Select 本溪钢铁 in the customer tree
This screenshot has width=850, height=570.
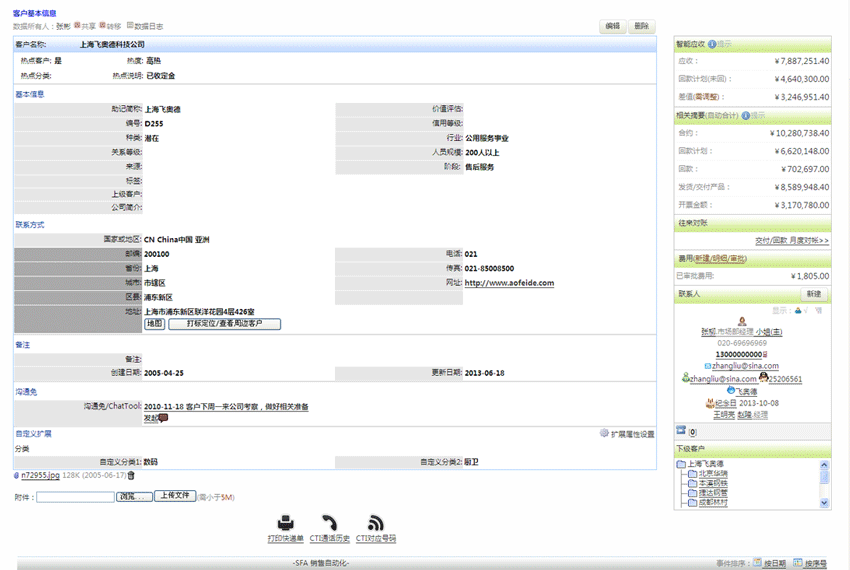click(708, 484)
